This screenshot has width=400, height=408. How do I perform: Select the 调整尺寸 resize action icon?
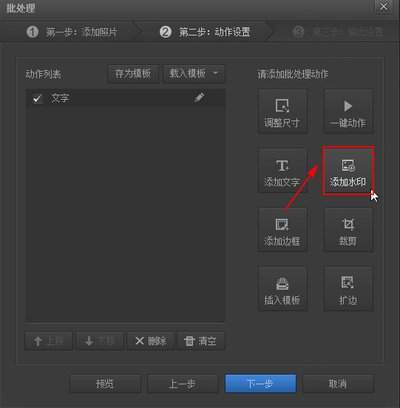[x=282, y=106]
